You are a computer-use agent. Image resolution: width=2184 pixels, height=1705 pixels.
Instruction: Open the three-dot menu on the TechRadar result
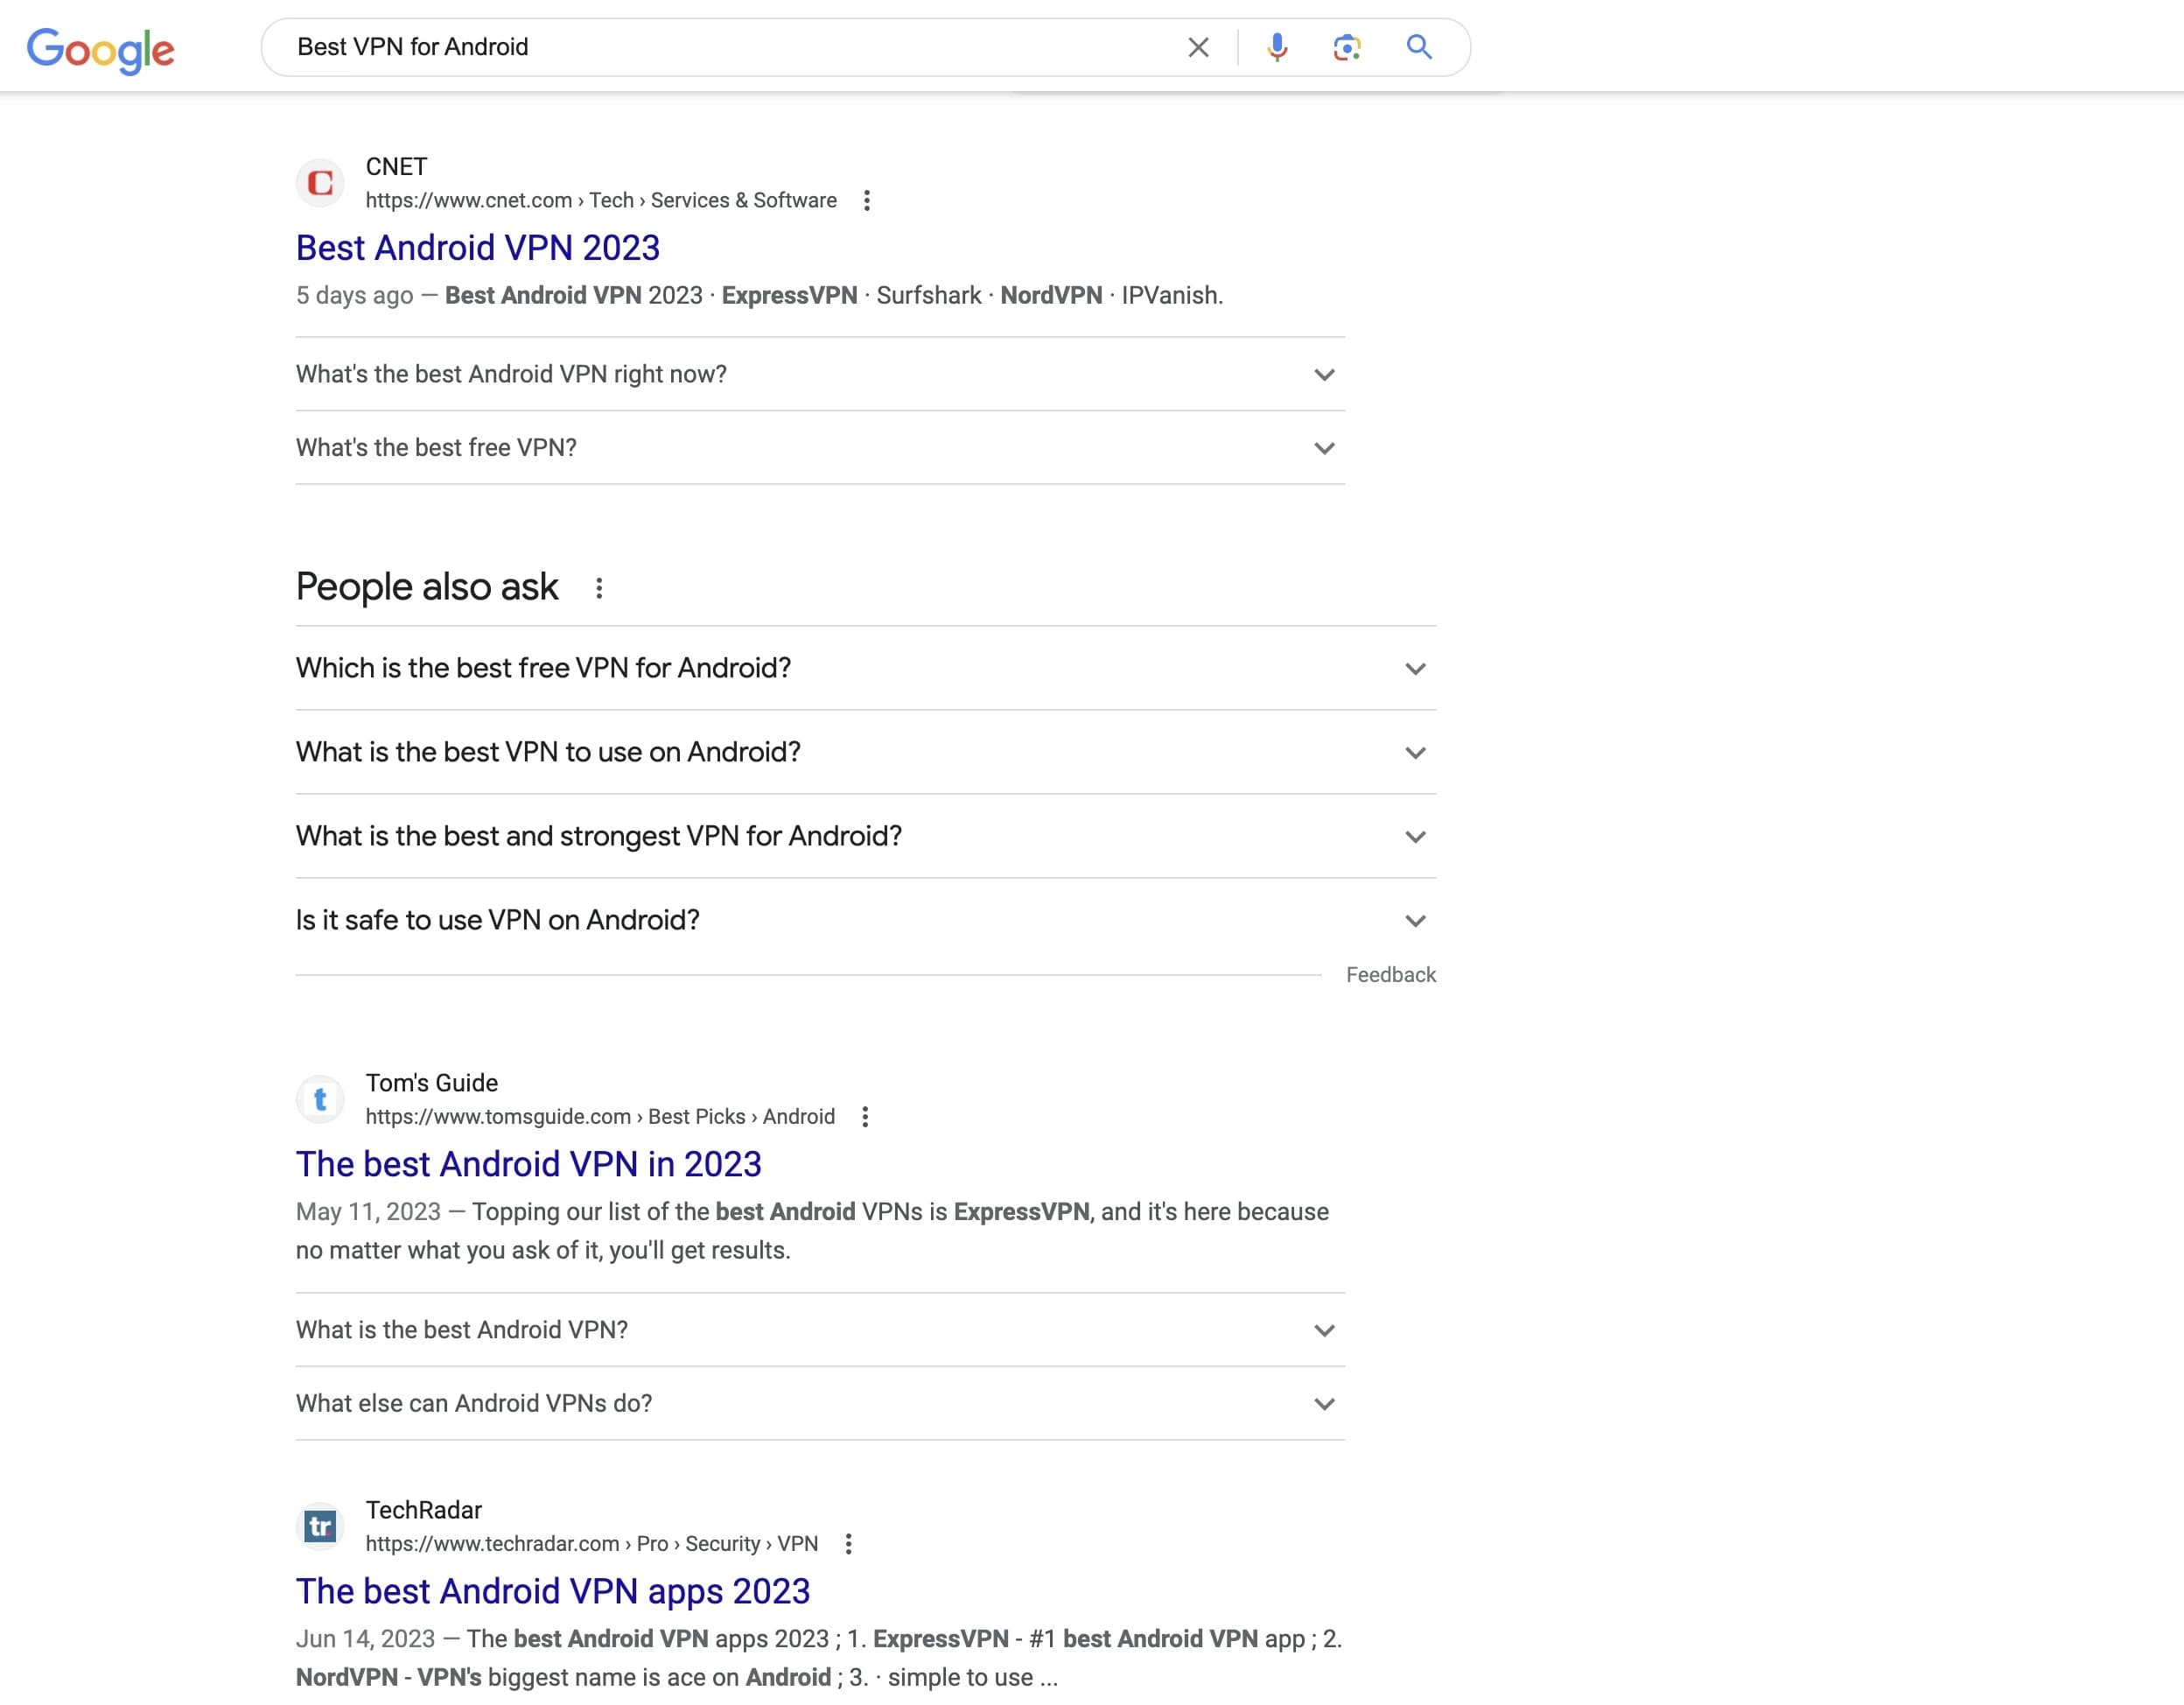coord(849,1544)
